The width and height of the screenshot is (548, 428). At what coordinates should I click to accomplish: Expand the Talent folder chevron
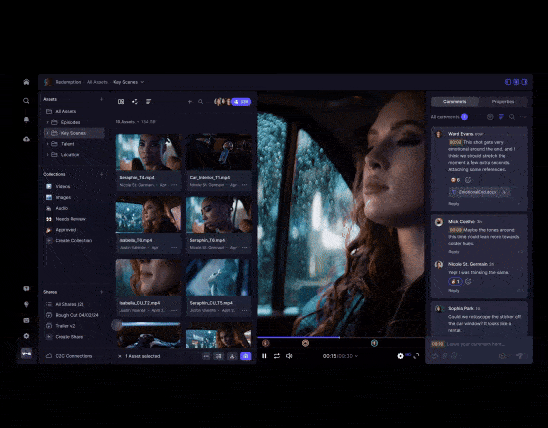tap(48, 144)
